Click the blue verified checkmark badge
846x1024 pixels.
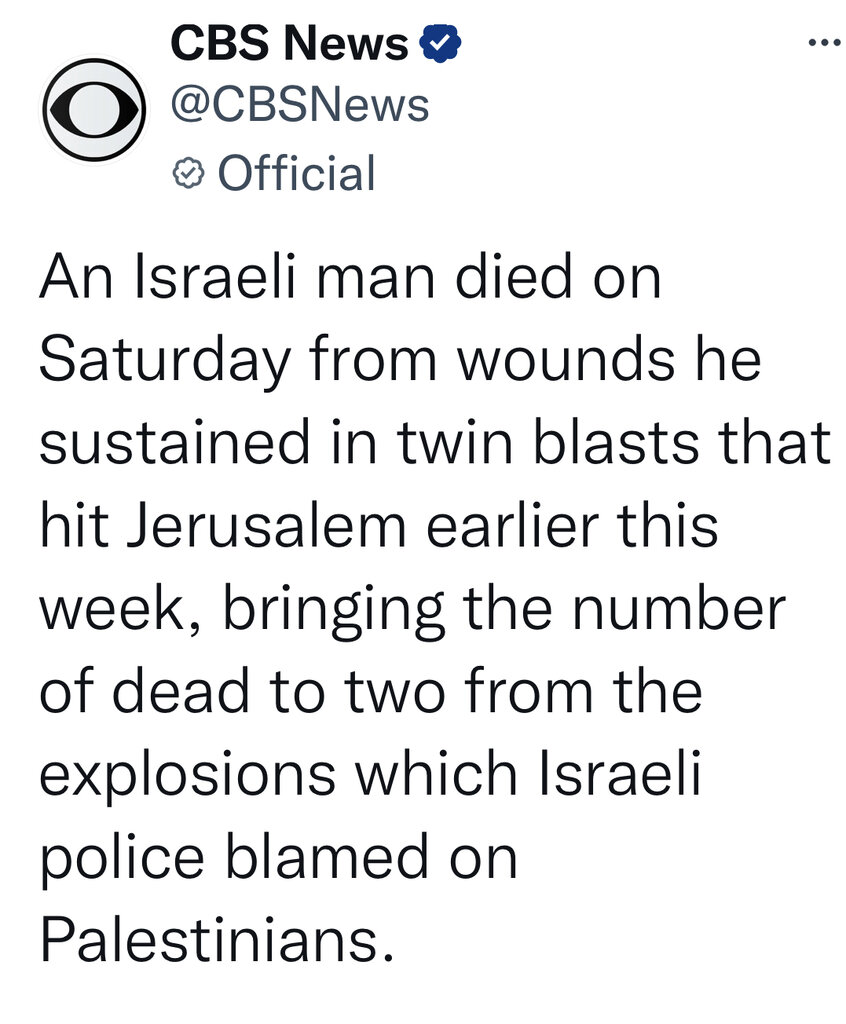(440, 43)
